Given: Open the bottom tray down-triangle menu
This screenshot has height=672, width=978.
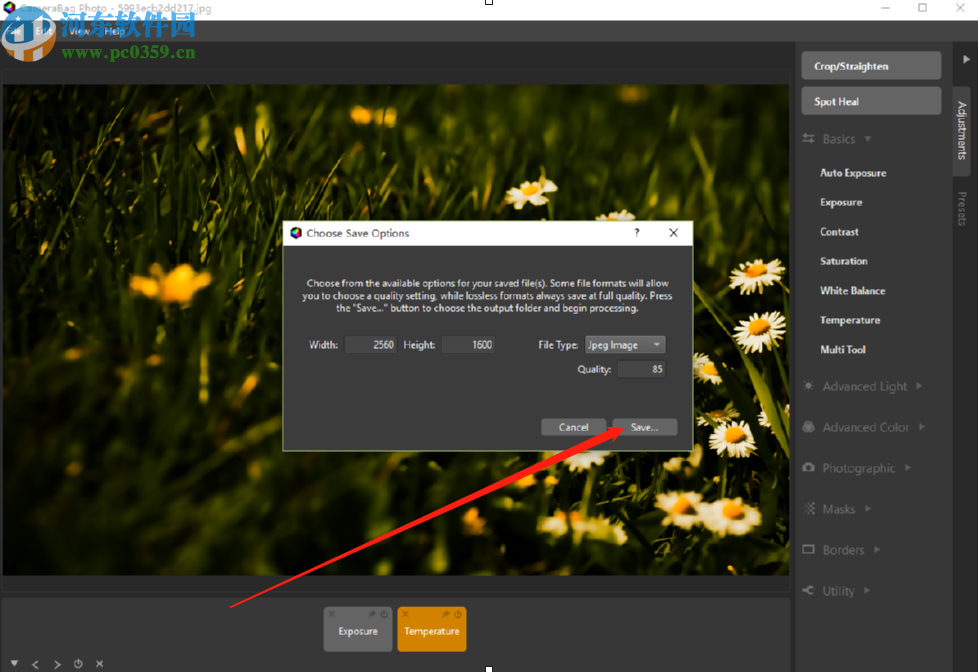Looking at the screenshot, I should [14, 663].
